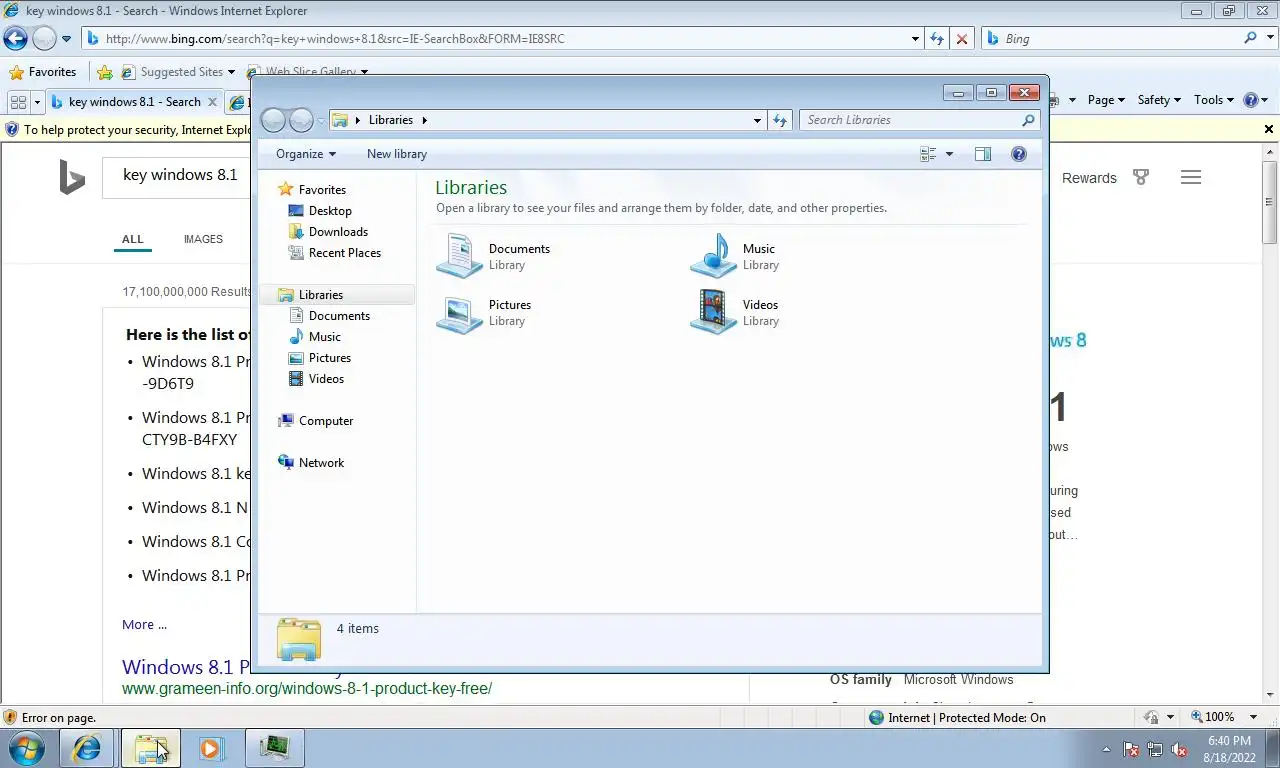Open Bing hamburger menu icon
Screen dimensions: 1280x768
click(1190, 177)
